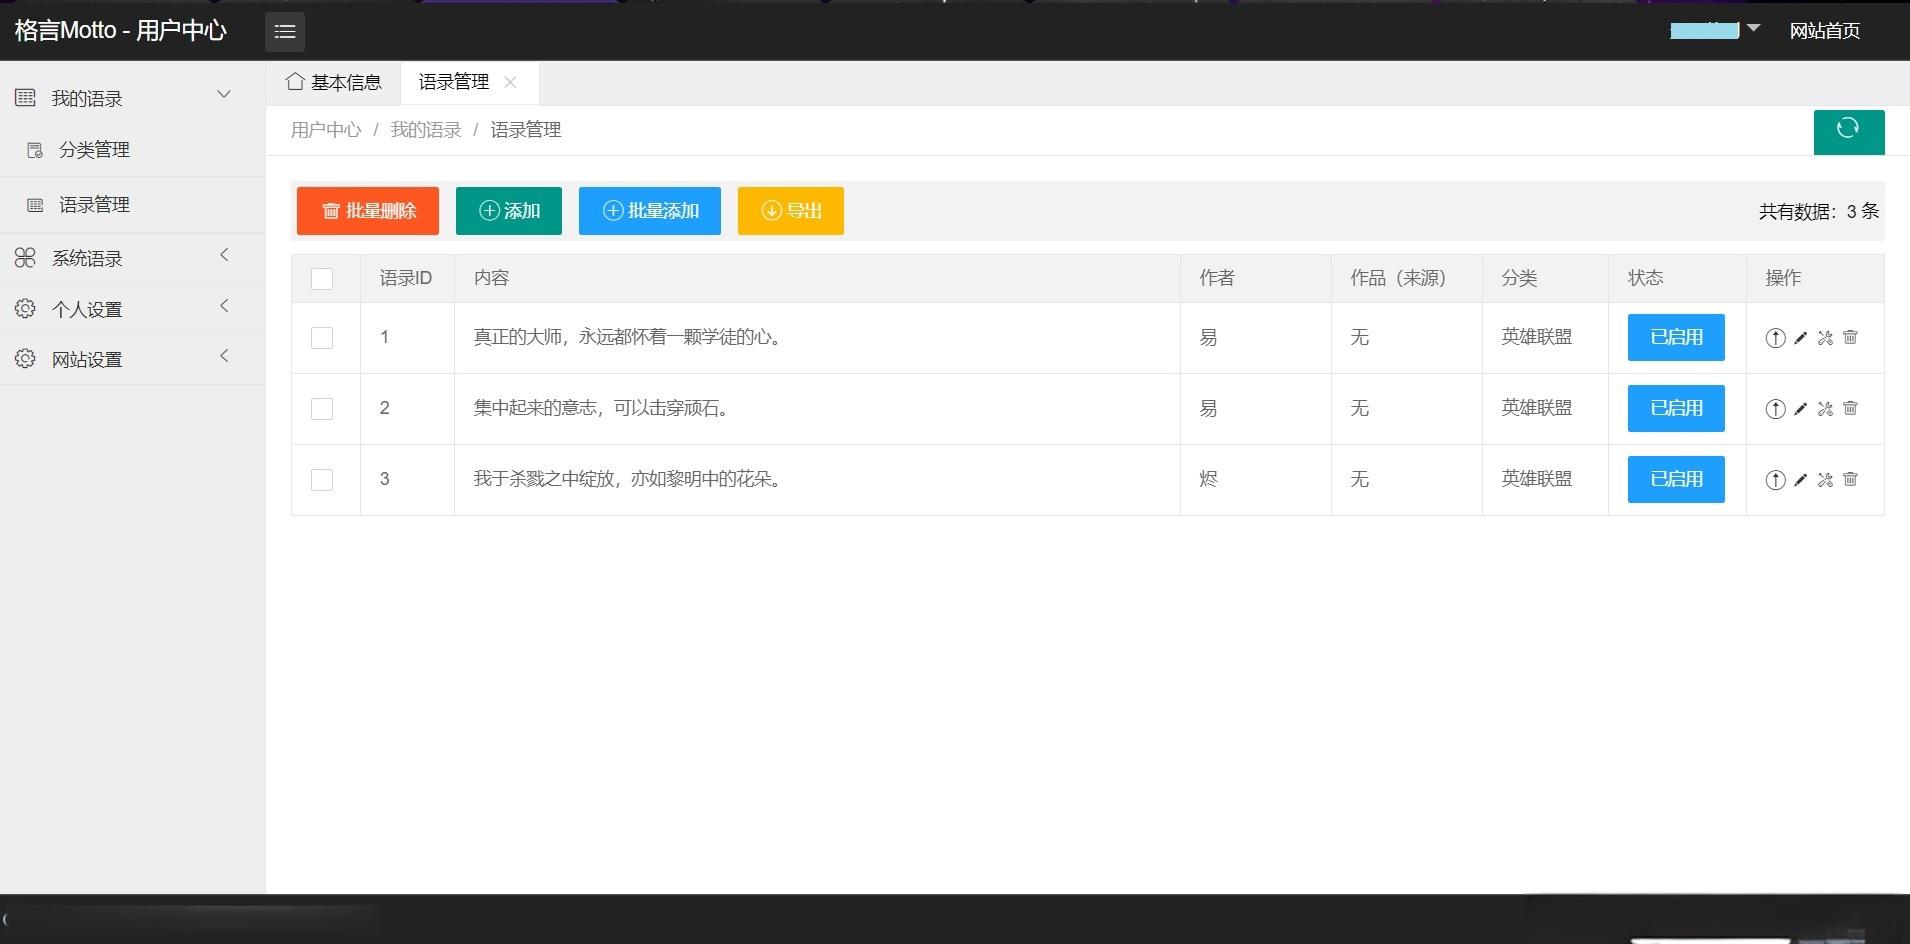Click the tools icon for quote 1
The width and height of the screenshot is (1910, 944).
[1825, 338]
